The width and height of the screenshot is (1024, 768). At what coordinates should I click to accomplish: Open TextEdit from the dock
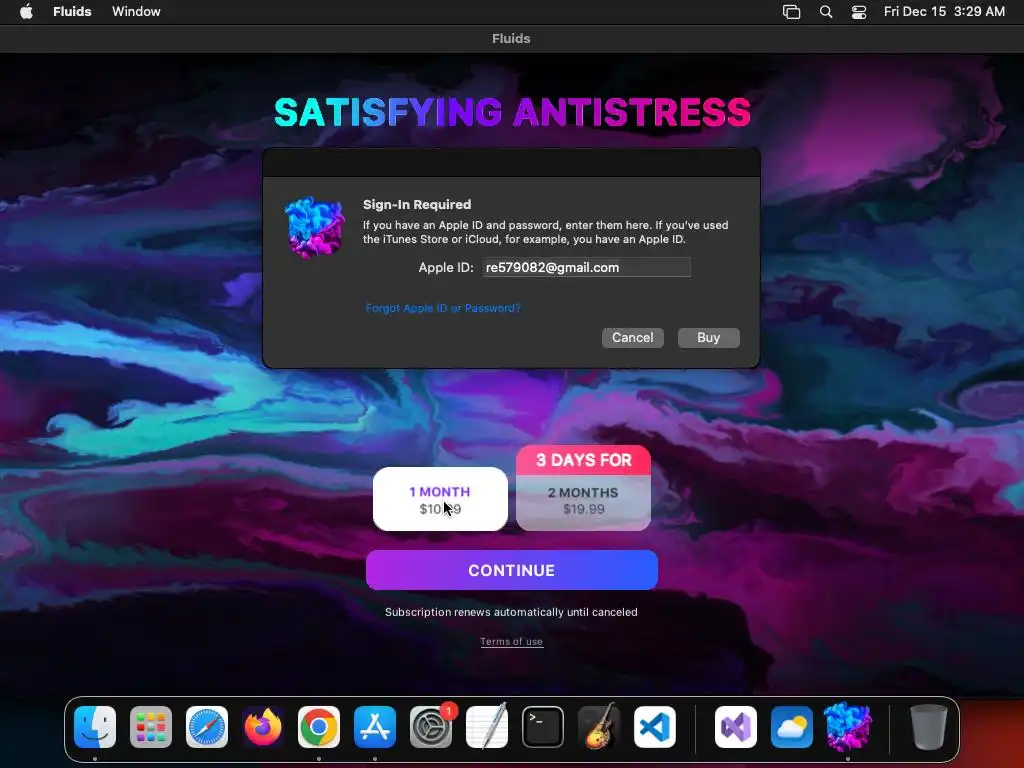click(x=487, y=727)
